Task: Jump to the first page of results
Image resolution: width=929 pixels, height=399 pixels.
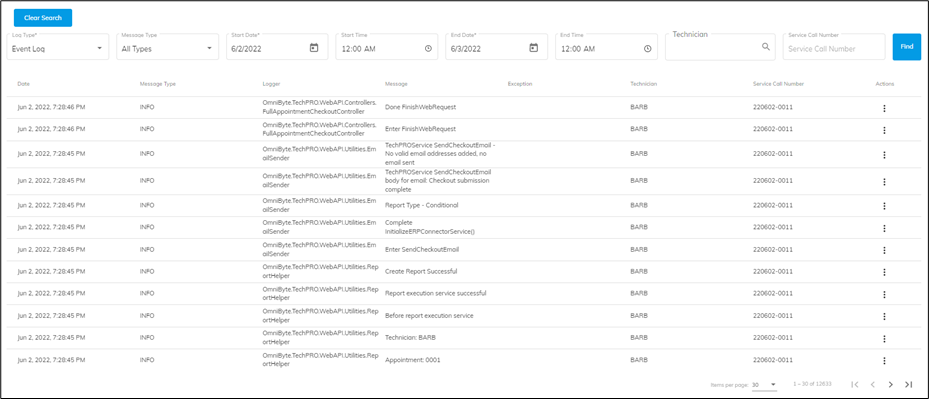Action: click(x=854, y=385)
